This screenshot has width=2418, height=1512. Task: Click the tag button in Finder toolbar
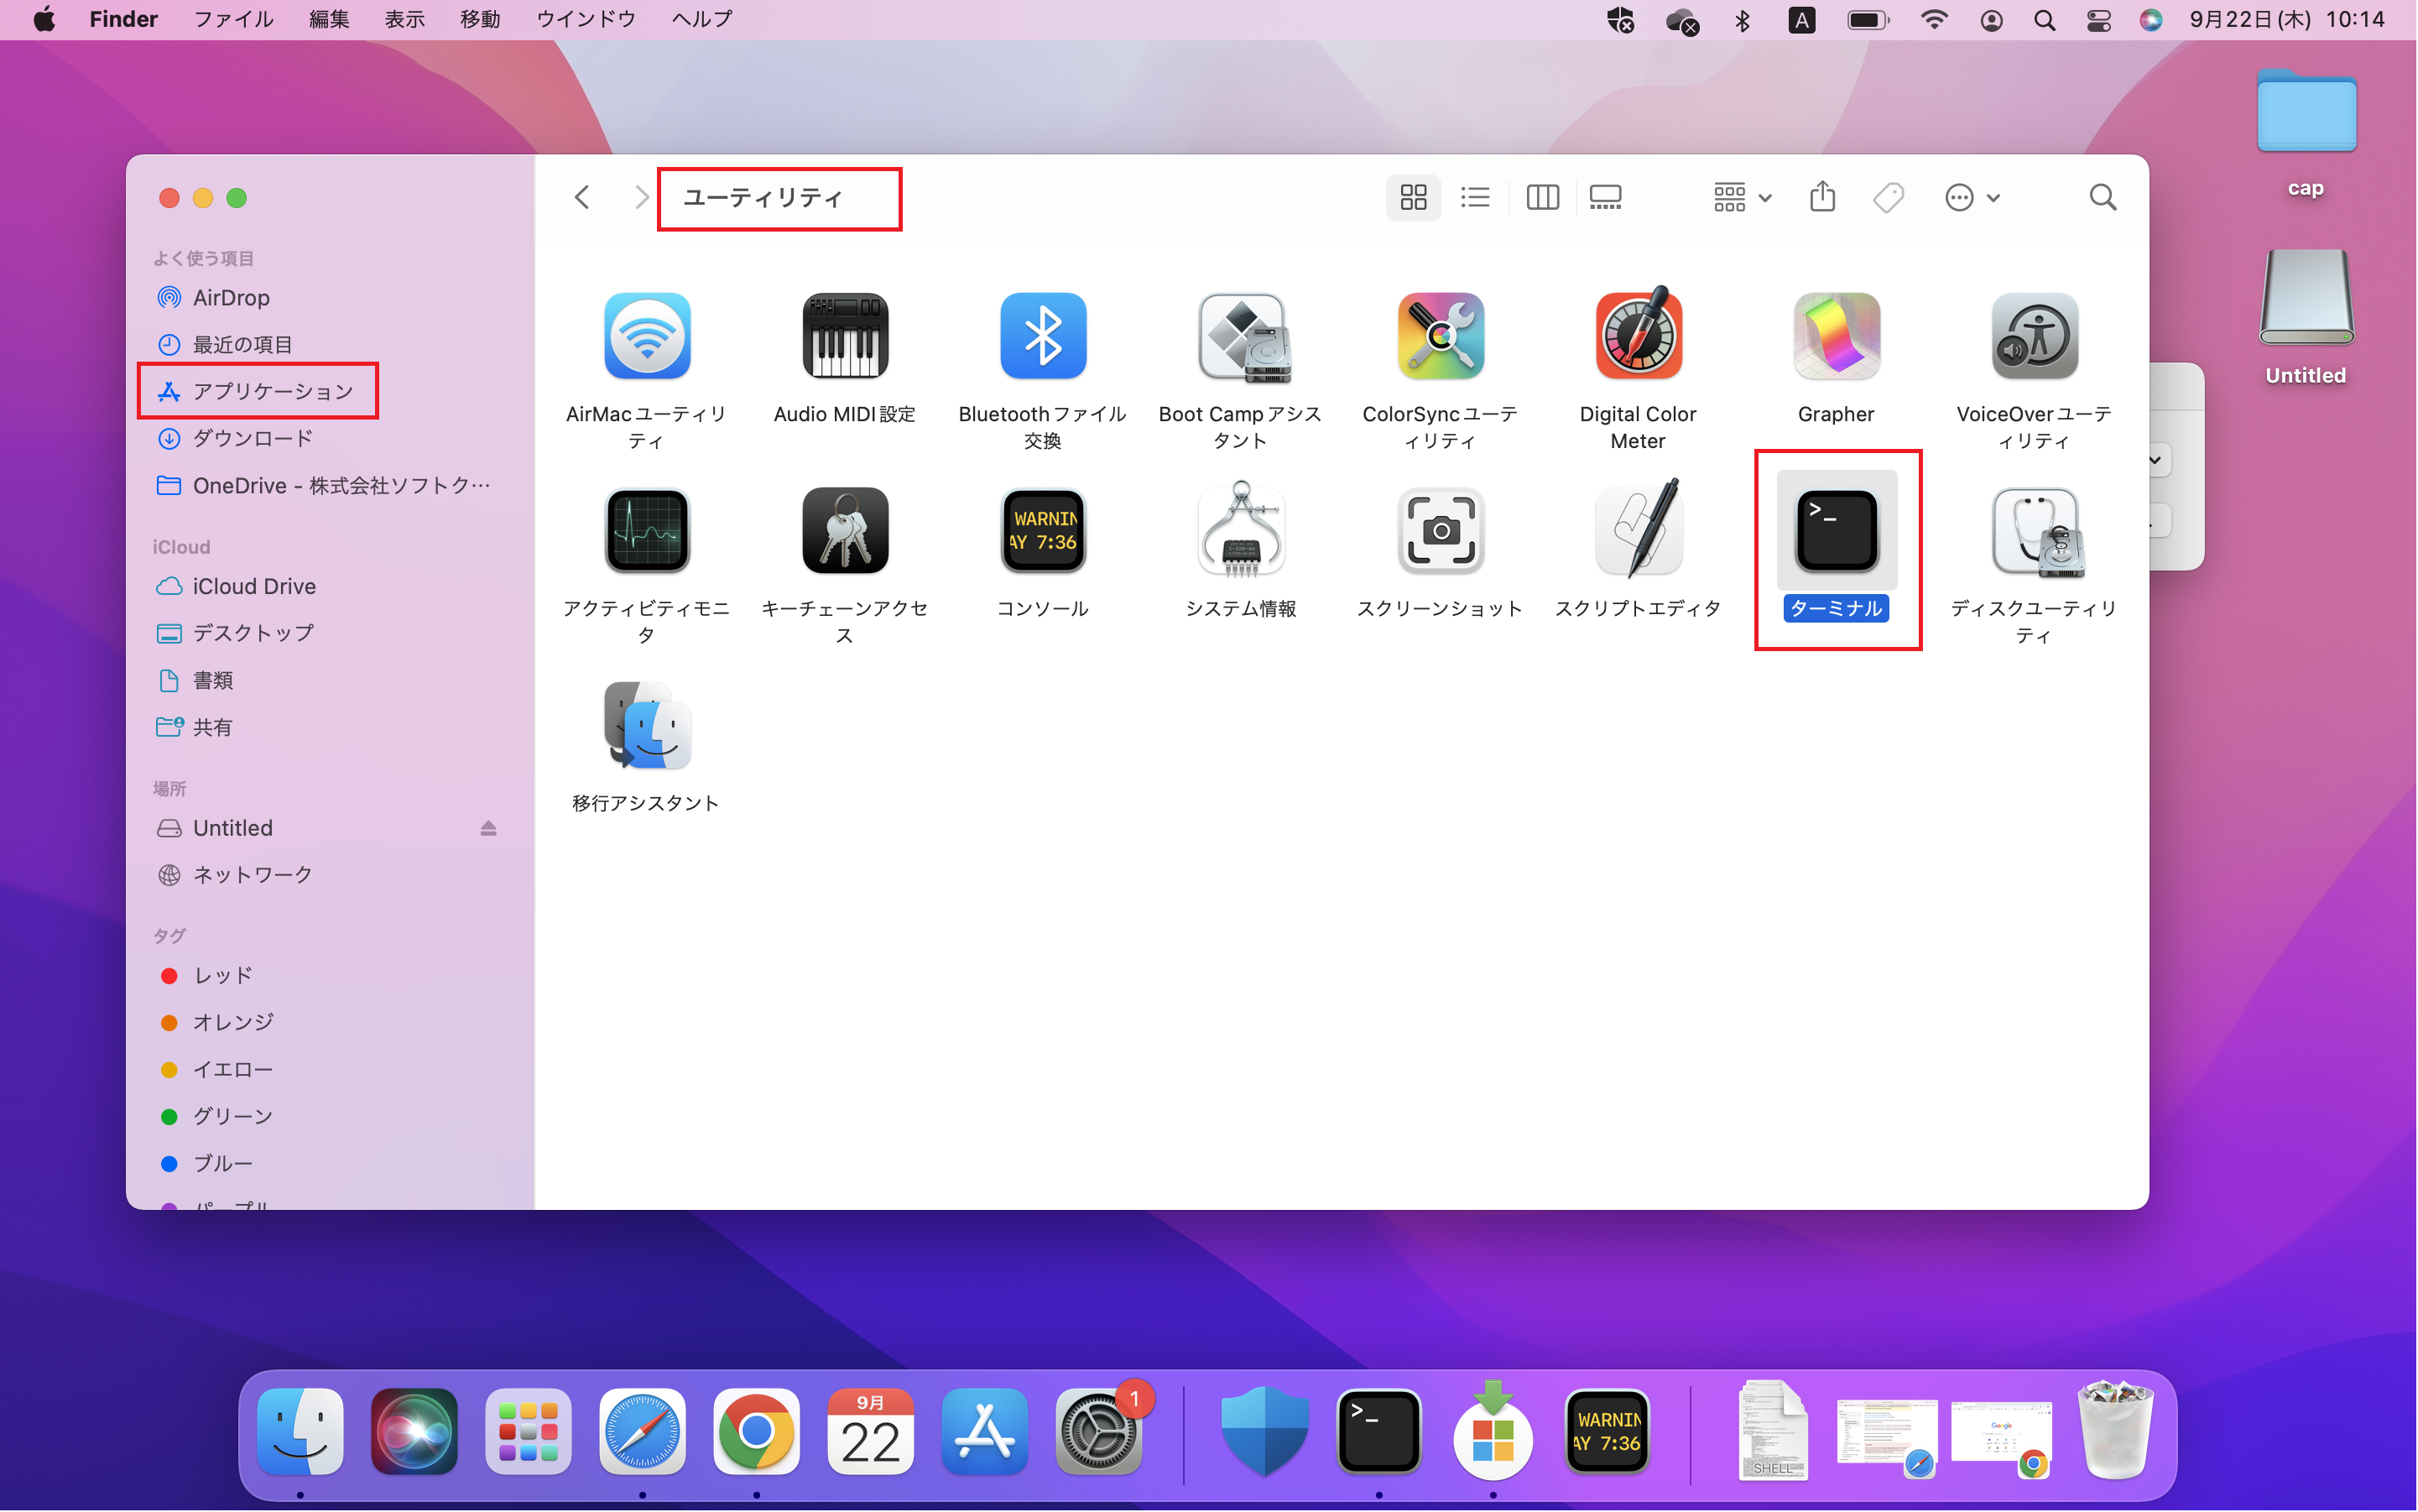click(1888, 197)
